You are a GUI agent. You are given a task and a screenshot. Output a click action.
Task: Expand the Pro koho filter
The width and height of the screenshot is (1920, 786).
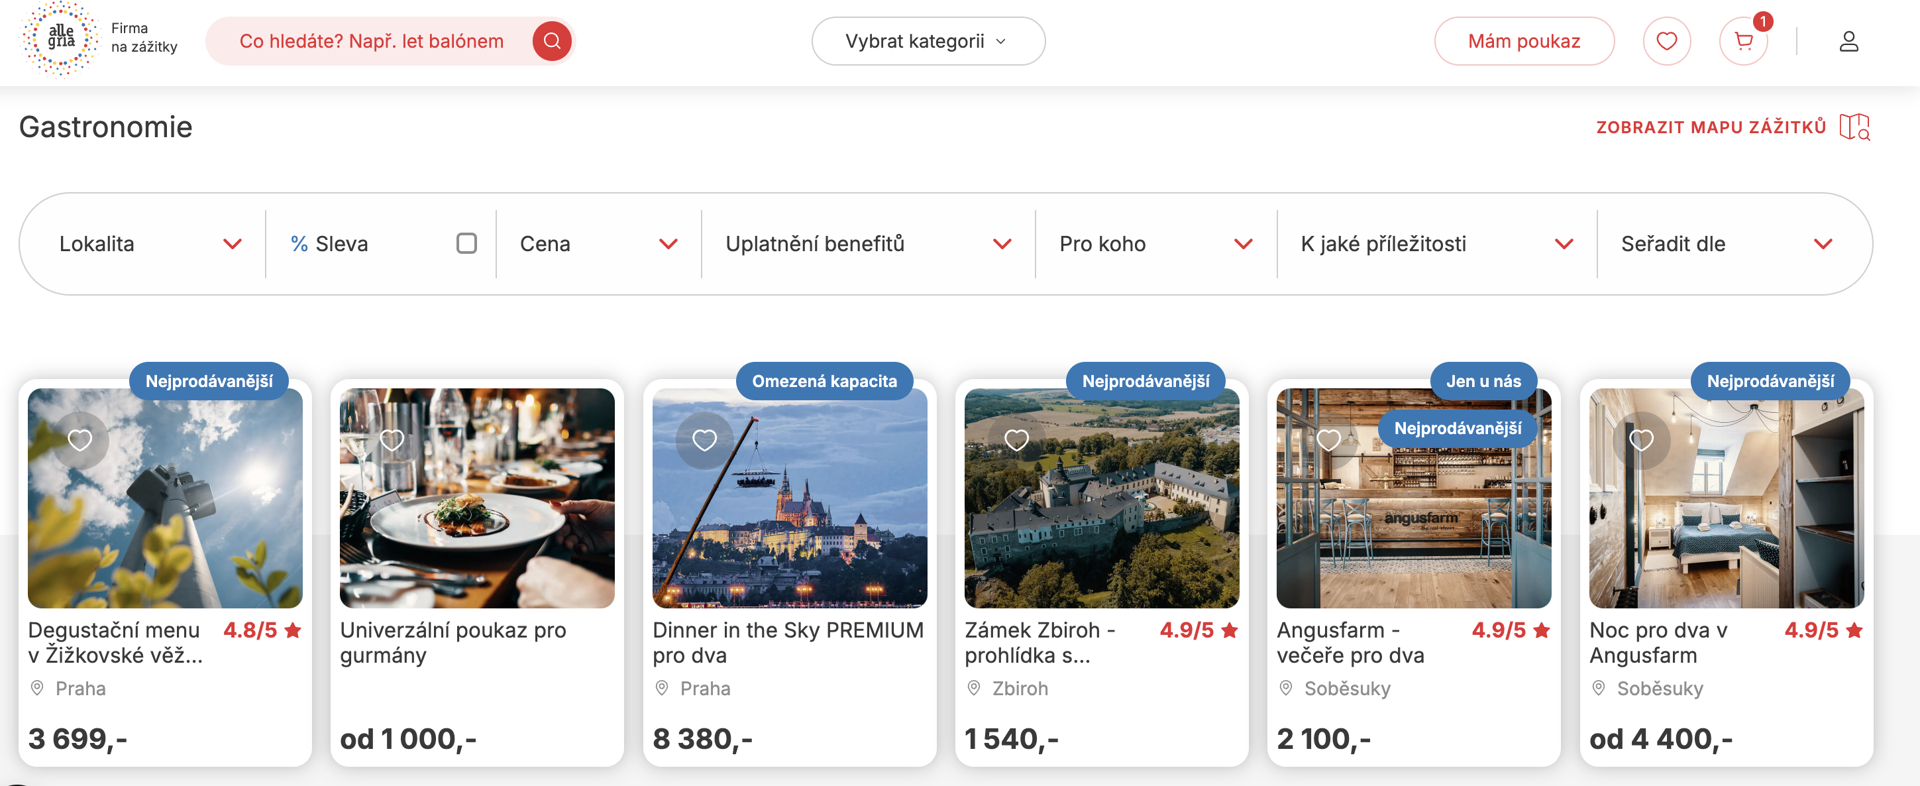pyautogui.click(x=1156, y=244)
